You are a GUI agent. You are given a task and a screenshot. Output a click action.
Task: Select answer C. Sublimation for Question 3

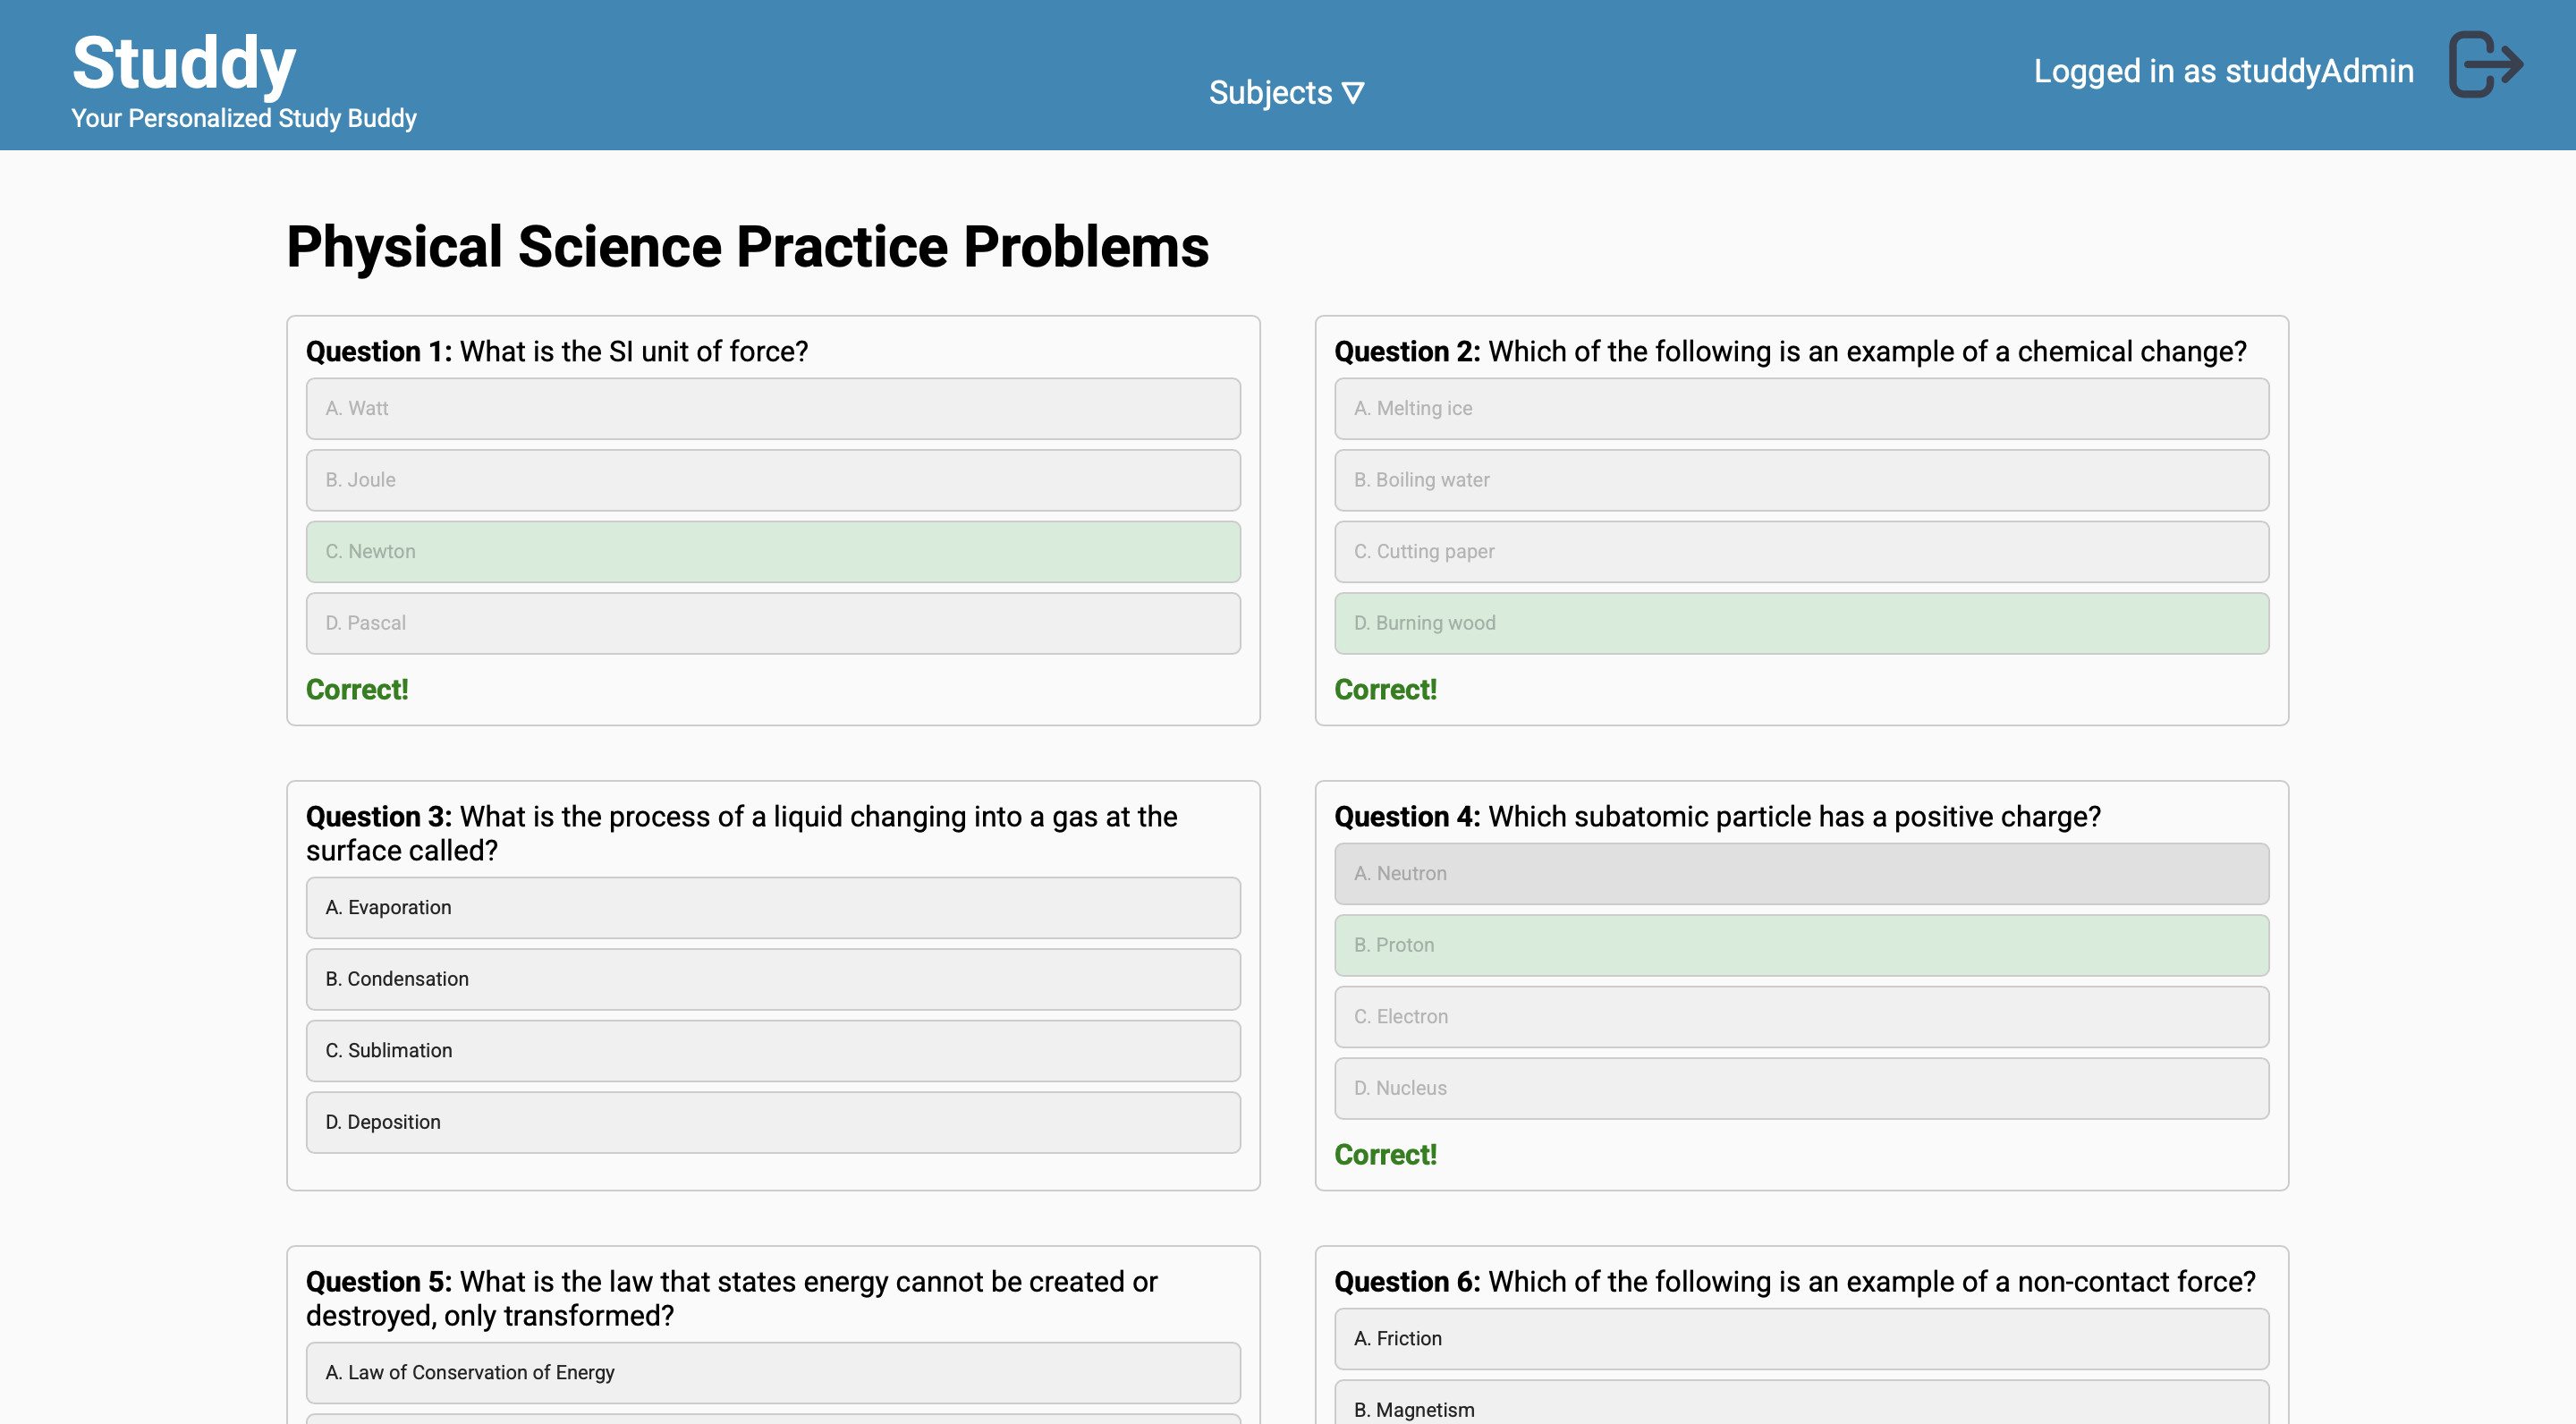(x=772, y=1048)
